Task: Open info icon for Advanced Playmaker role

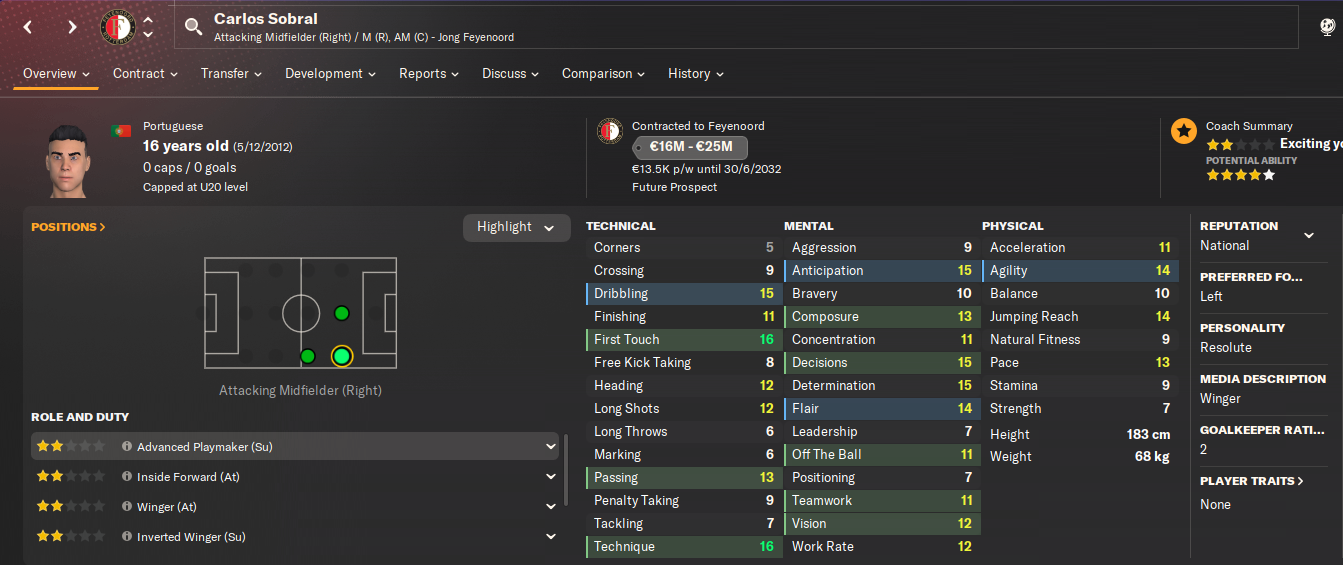Action: 127,447
